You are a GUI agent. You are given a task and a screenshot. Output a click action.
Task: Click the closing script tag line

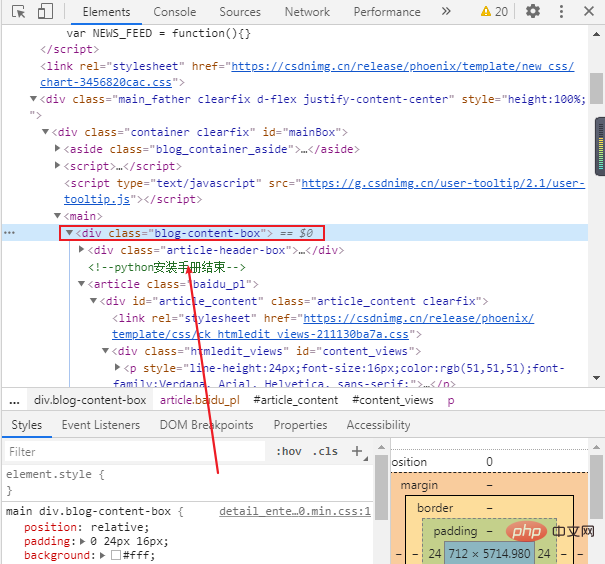(x=70, y=49)
